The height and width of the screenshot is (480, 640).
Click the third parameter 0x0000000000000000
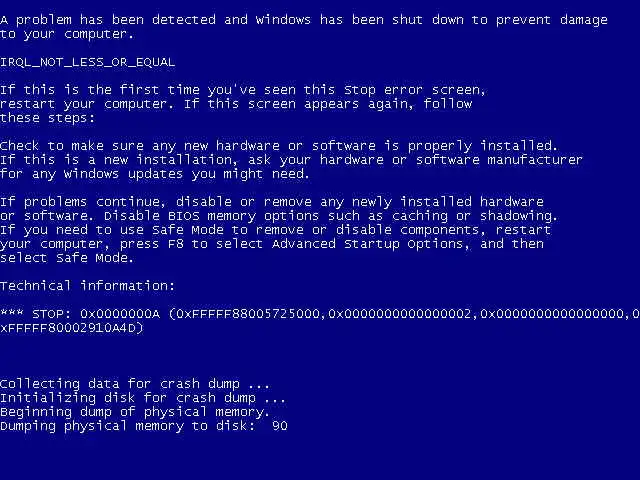coord(551,314)
